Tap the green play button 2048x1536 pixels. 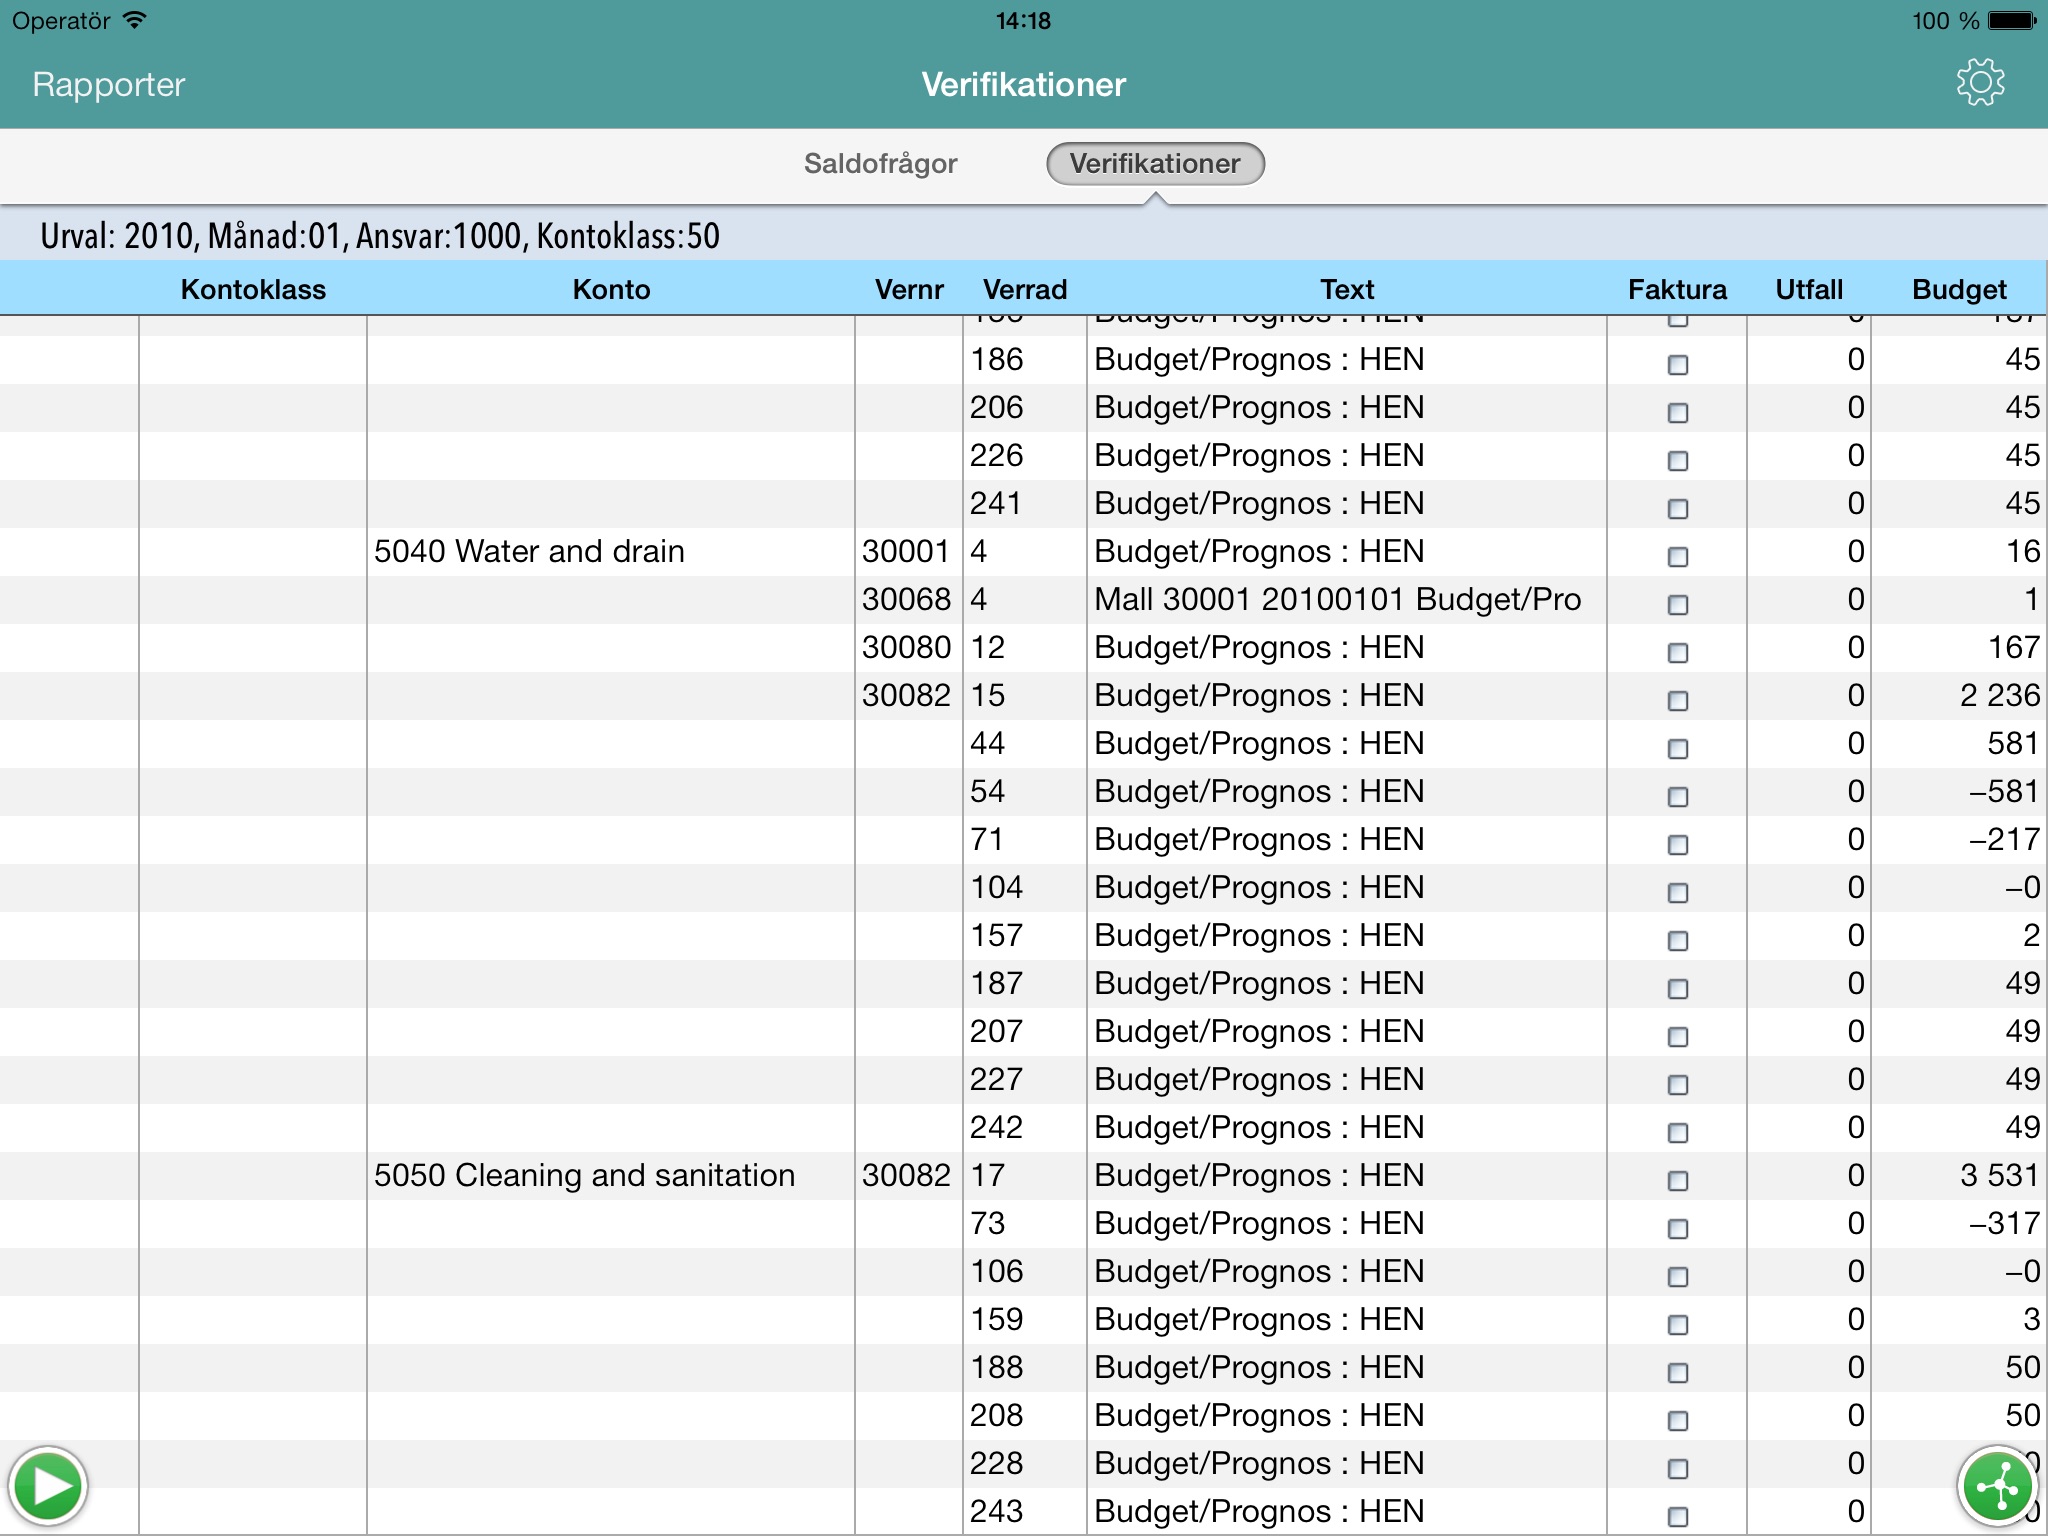pyautogui.click(x=47, y=1486)
